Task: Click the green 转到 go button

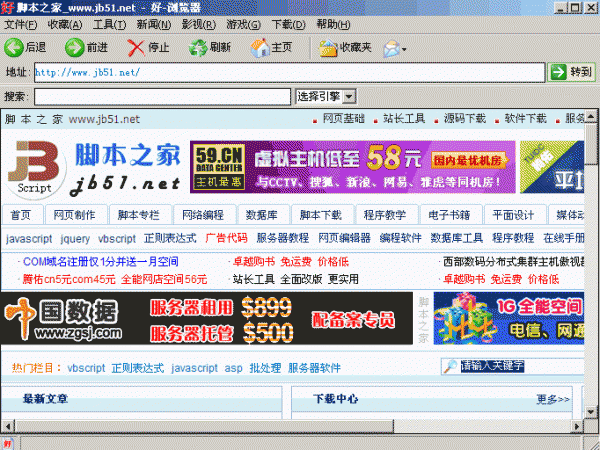Action: click(x=572, y=72)
